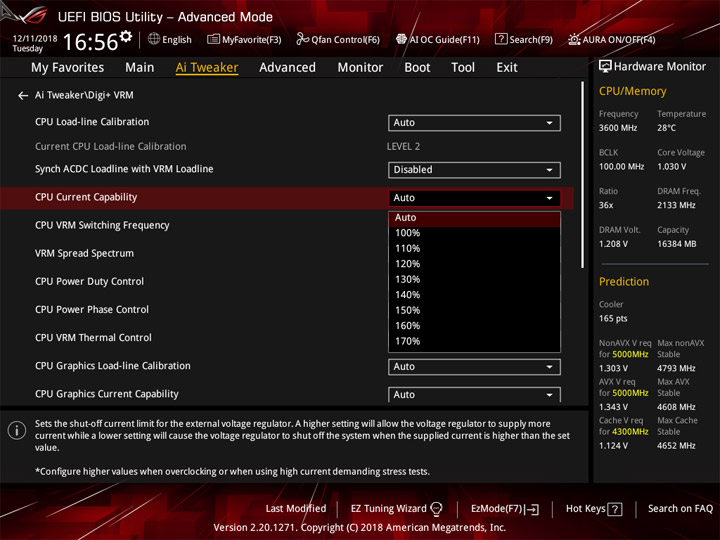
Task: Click the info icon by the help text
Action: click(x=17, y=430)
